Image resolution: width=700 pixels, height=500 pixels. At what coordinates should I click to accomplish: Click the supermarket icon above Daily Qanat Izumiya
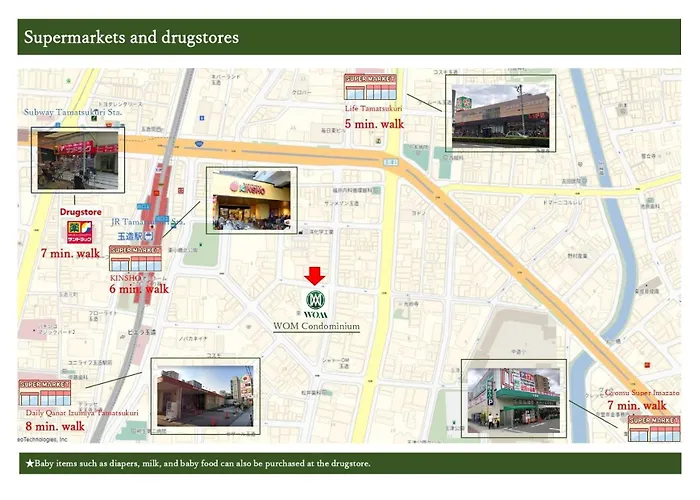pos(45,392)
